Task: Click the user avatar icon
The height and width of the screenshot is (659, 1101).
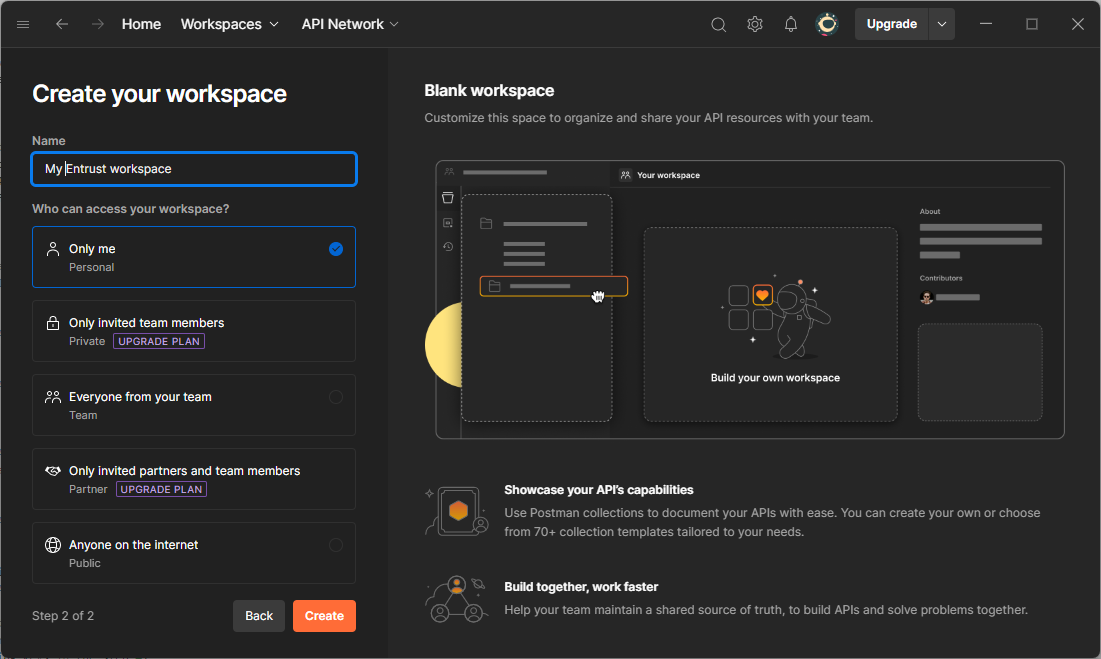Action: point(827,24)
